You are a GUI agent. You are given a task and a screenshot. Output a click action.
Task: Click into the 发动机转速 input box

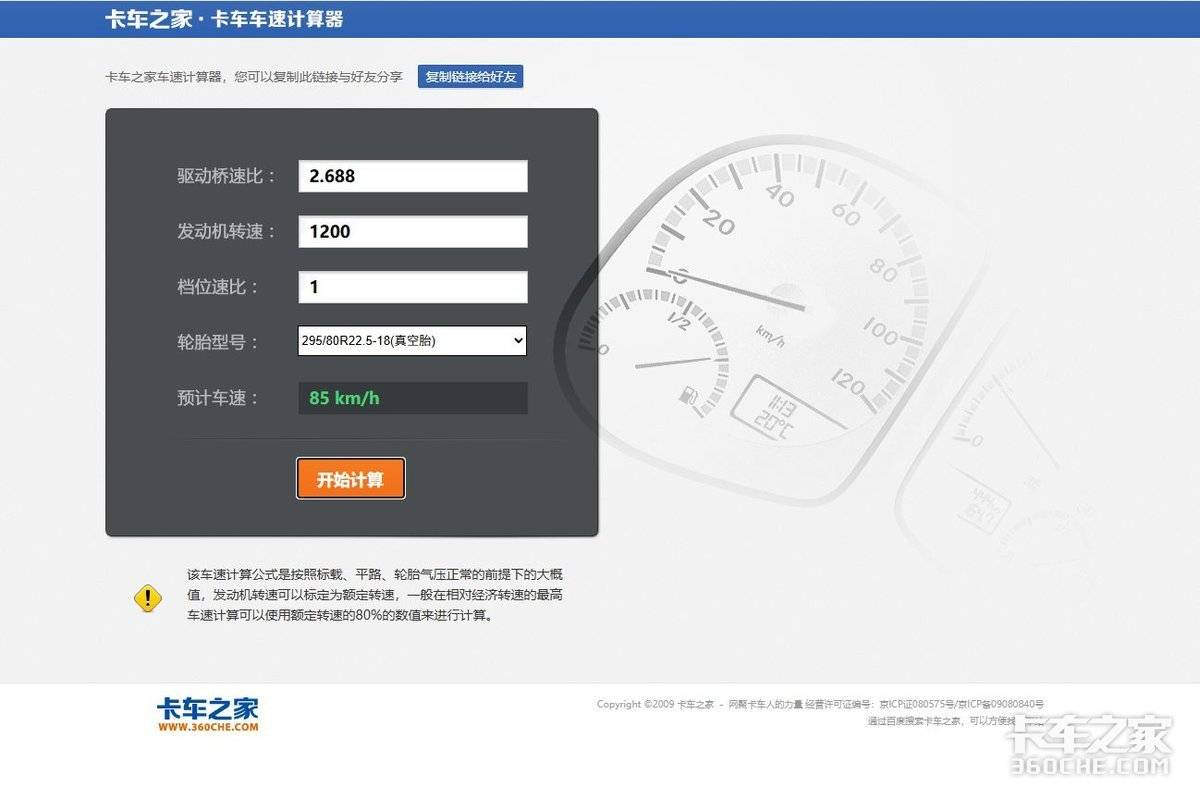(x=412, y=232)
